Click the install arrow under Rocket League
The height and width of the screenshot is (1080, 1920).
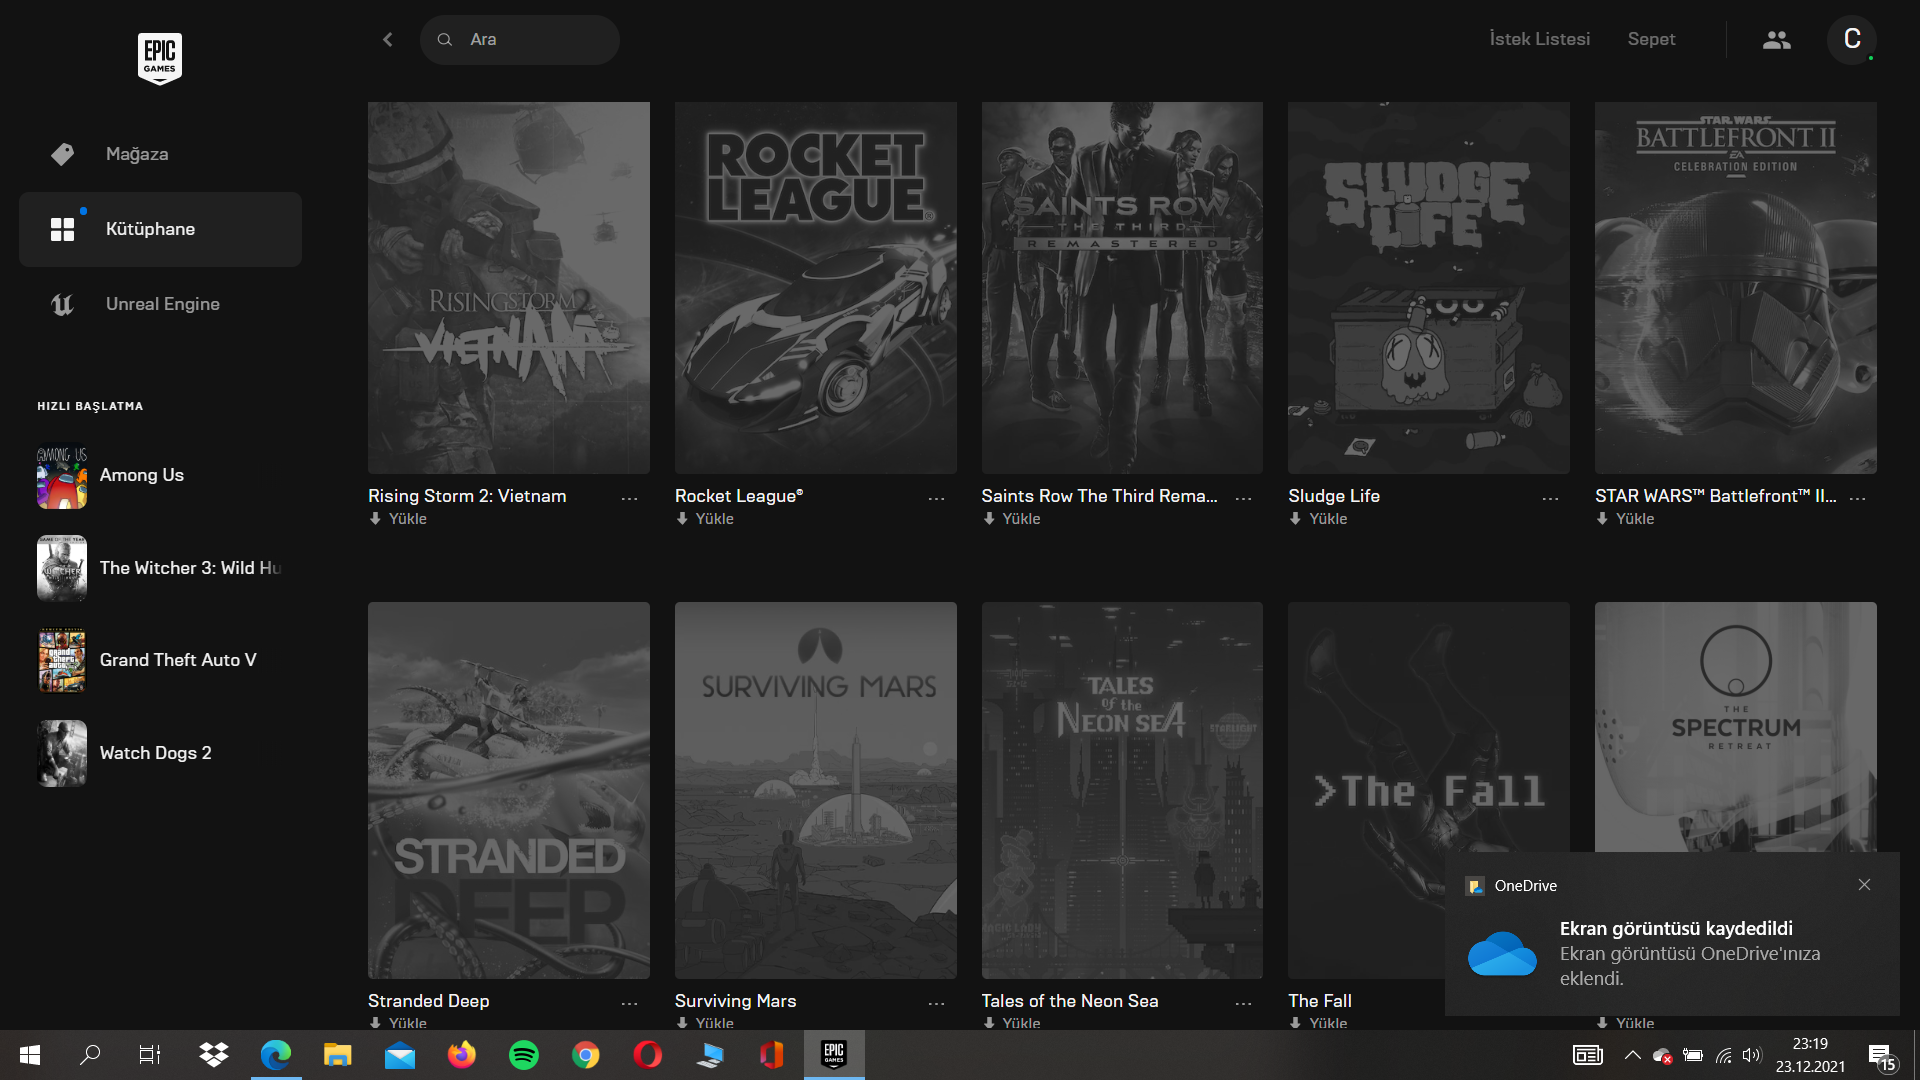coord(682,519)
